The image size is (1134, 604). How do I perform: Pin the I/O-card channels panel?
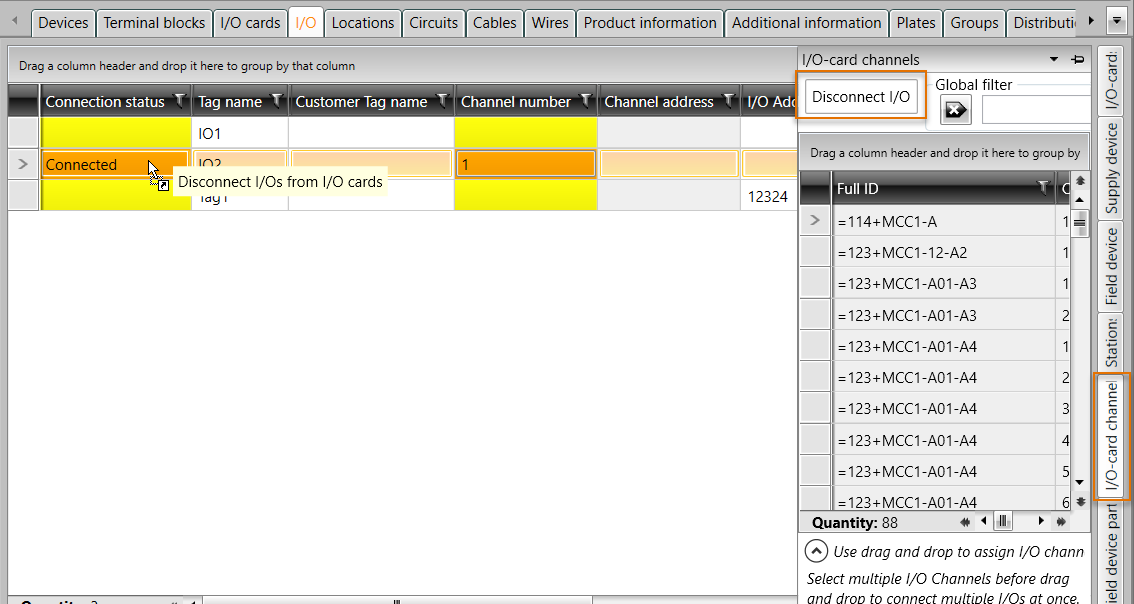(x=1078, y=60)
